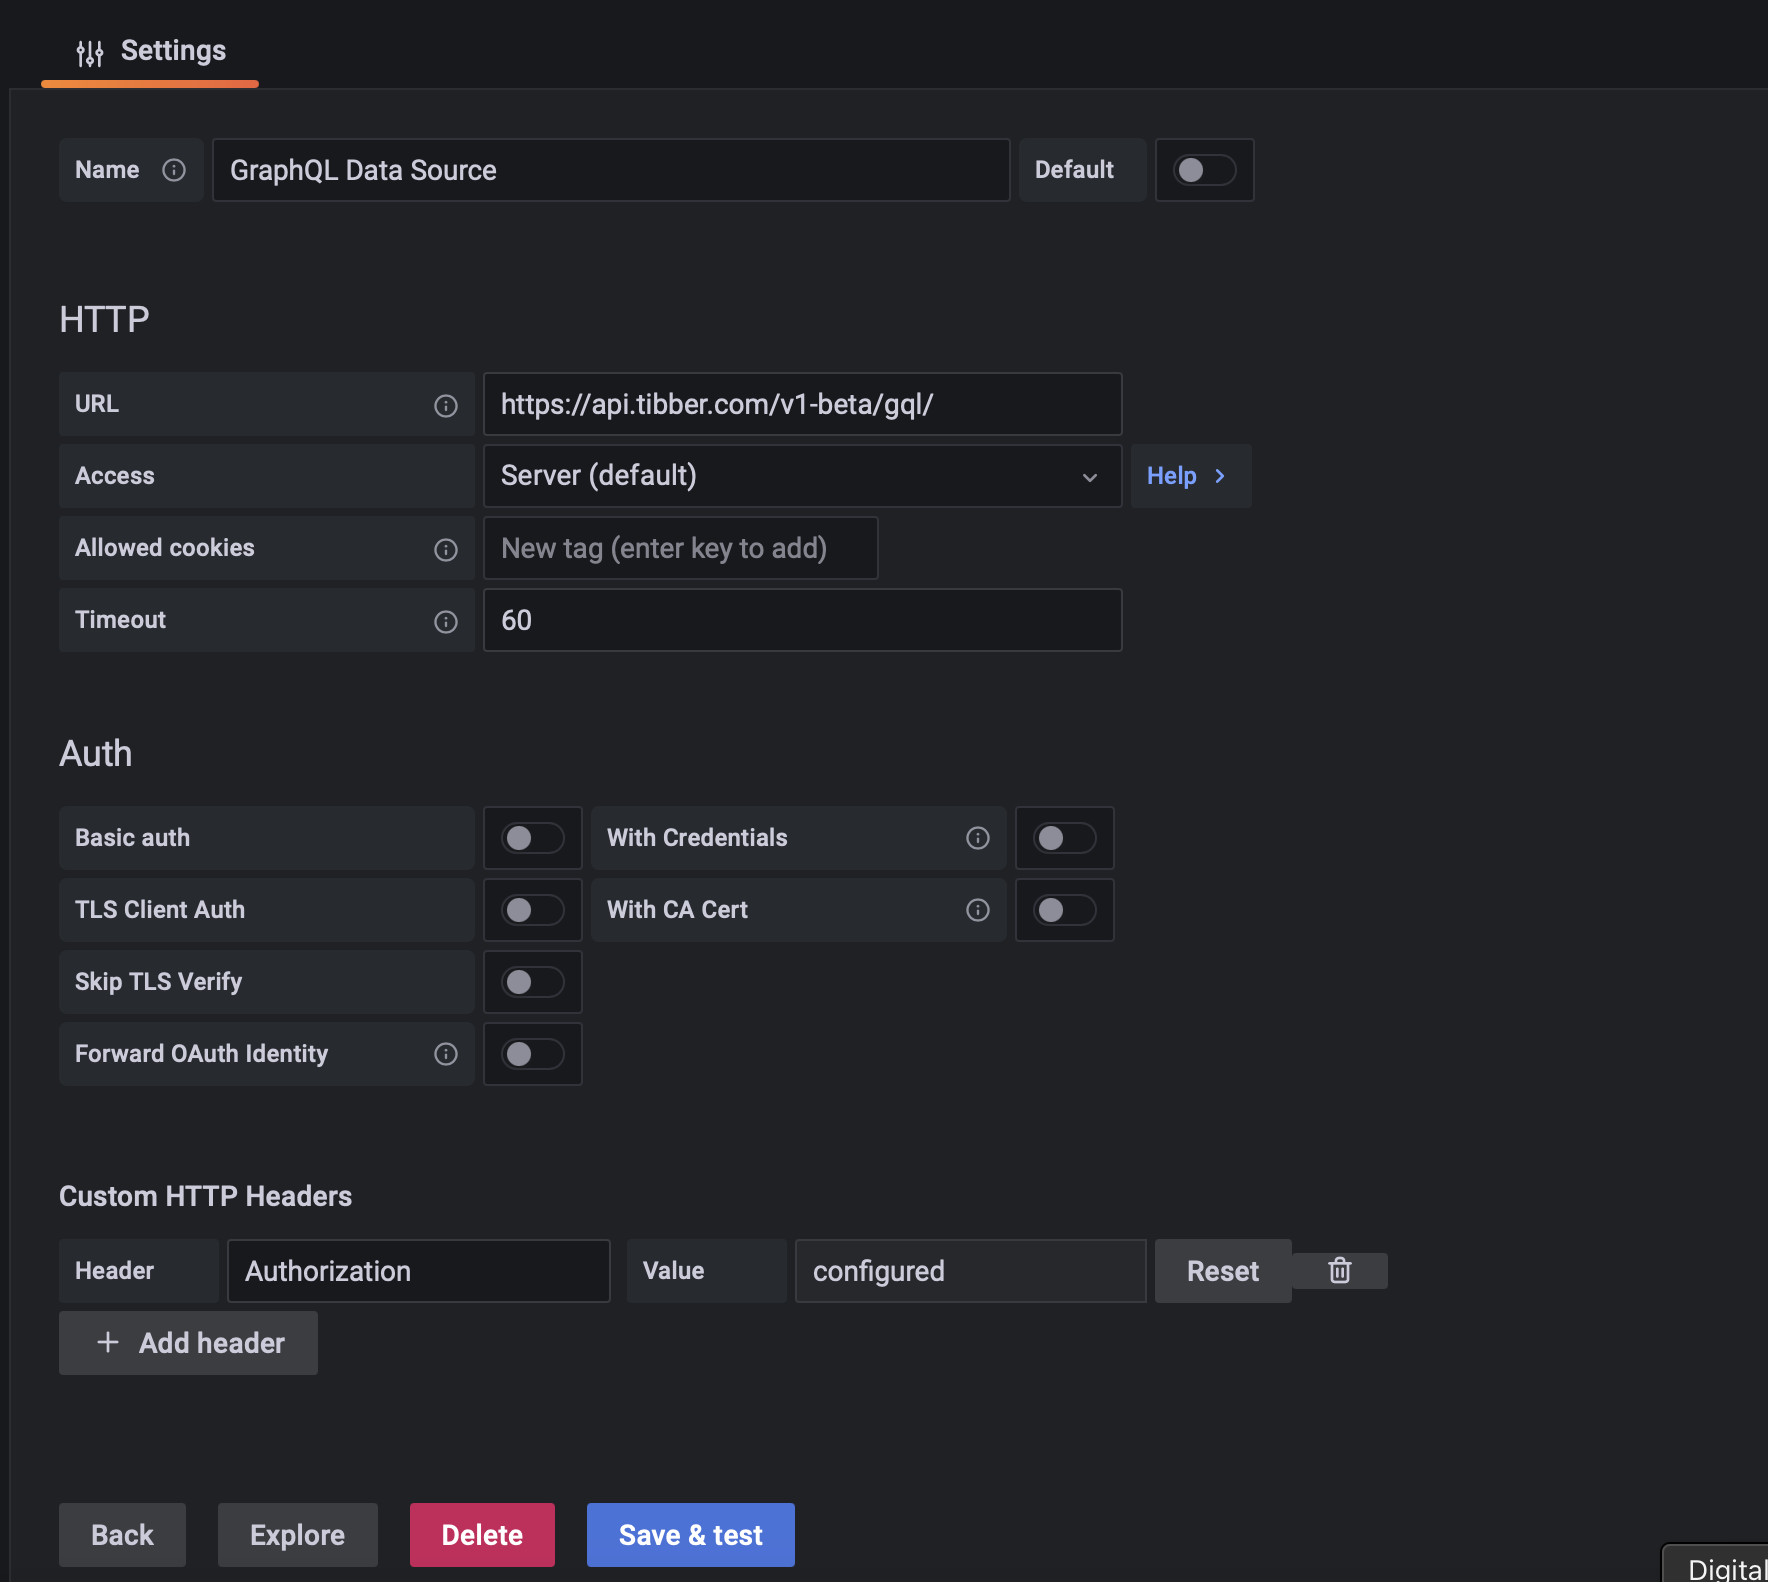Enable the With CA Cert switch
This screenshot has height=1582, width=1768.
pos(1065,910)
